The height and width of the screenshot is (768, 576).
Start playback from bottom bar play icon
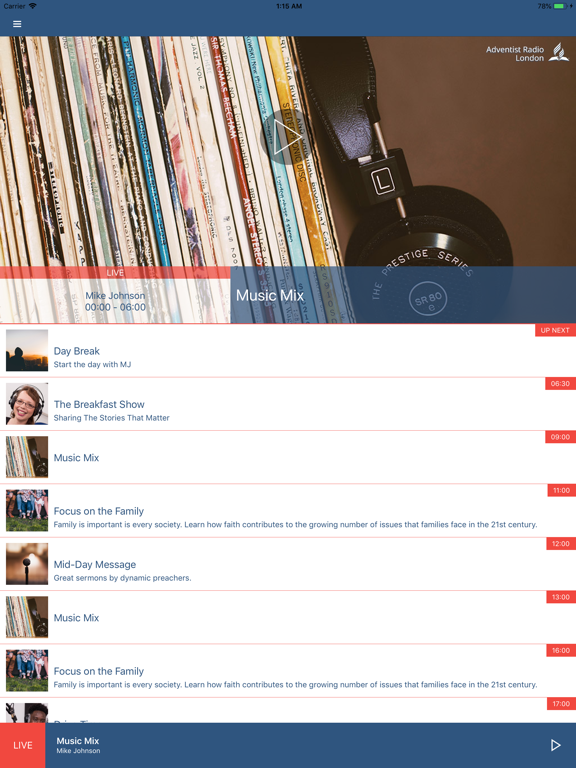555,745
